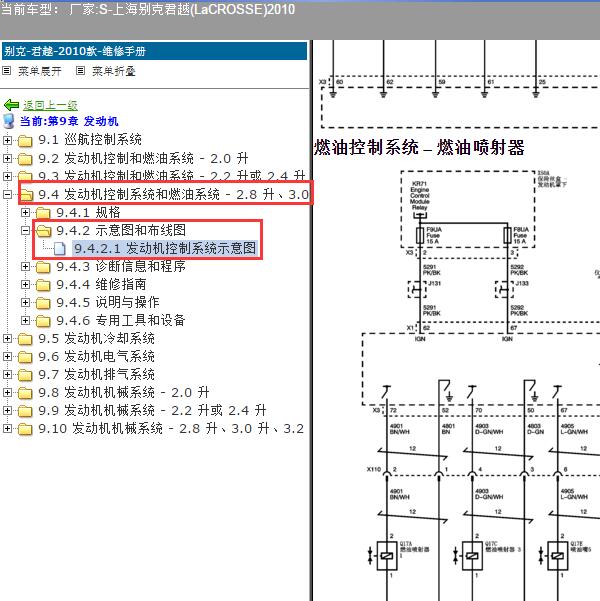
Task: Select 9.4.5 说明与操作 item
Action: pos(108,302)
